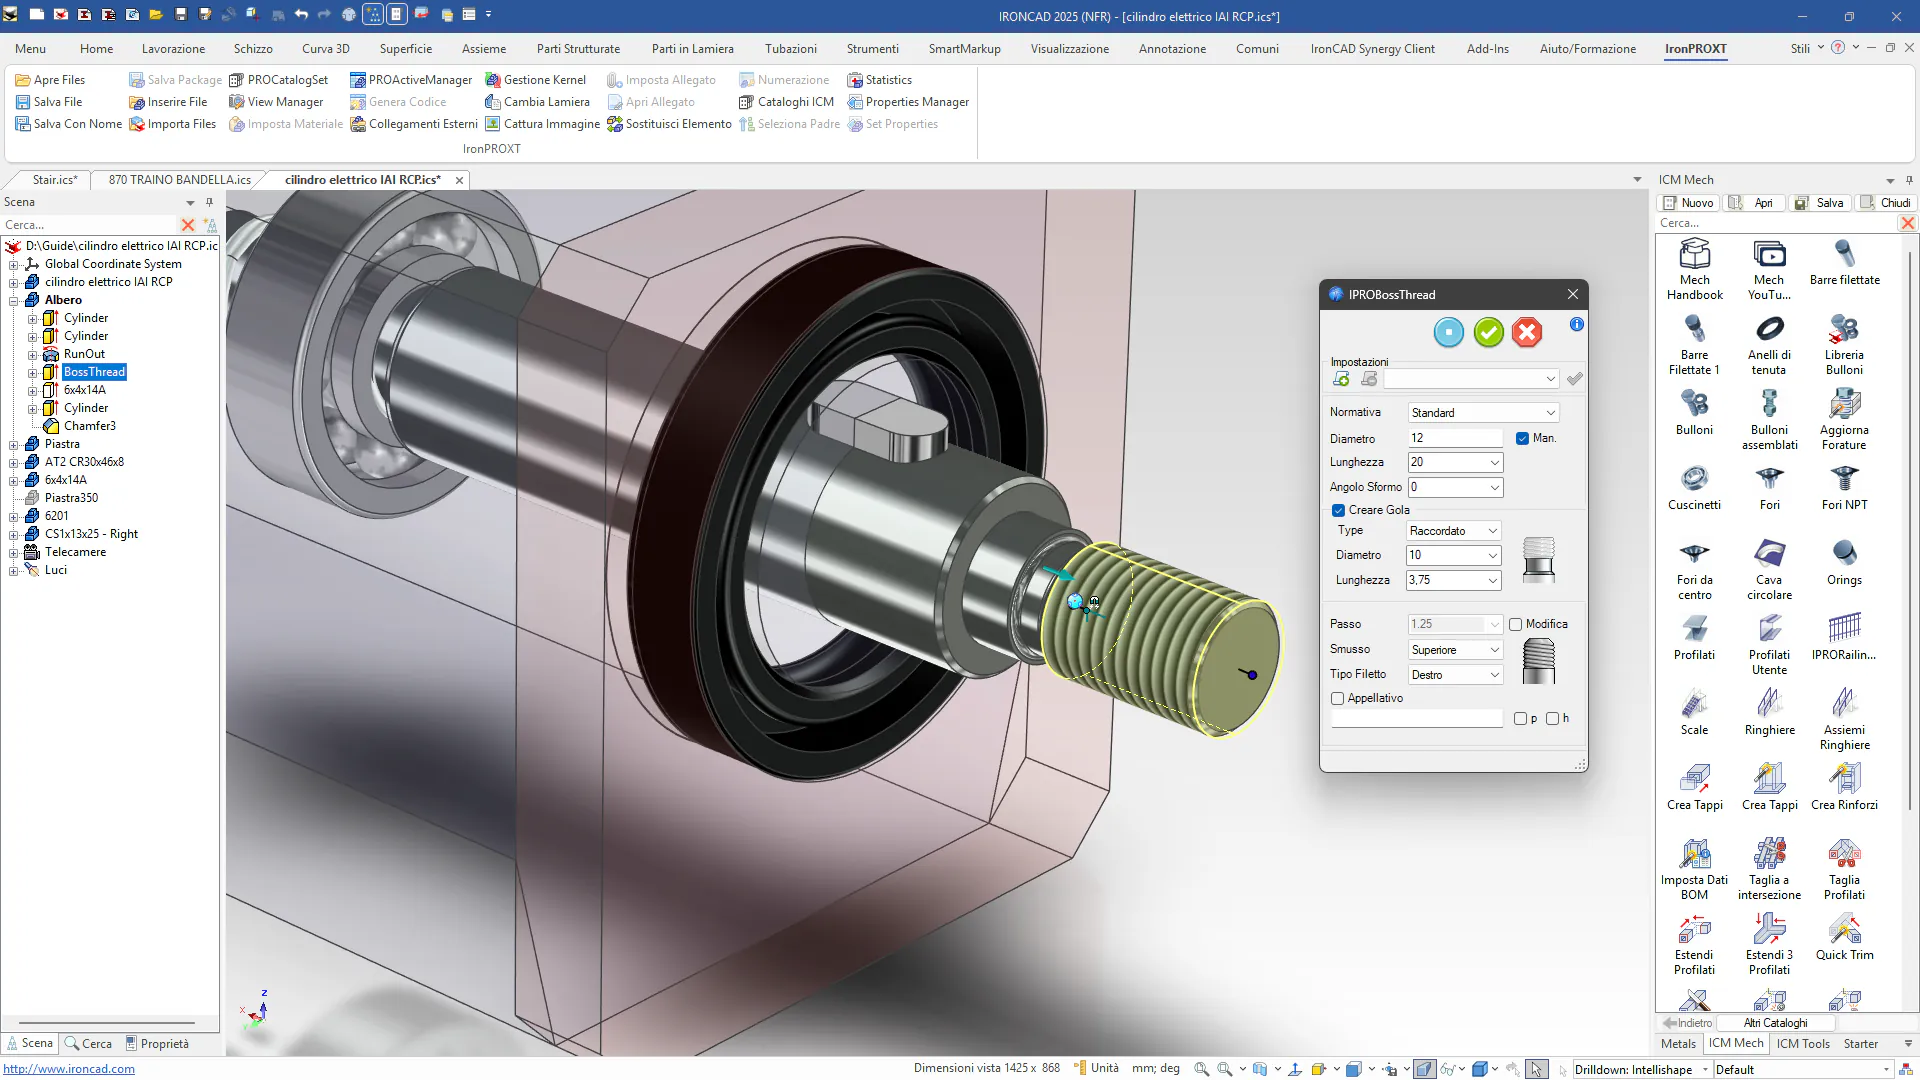Click the Diametro value input field

pos(1455,438)
